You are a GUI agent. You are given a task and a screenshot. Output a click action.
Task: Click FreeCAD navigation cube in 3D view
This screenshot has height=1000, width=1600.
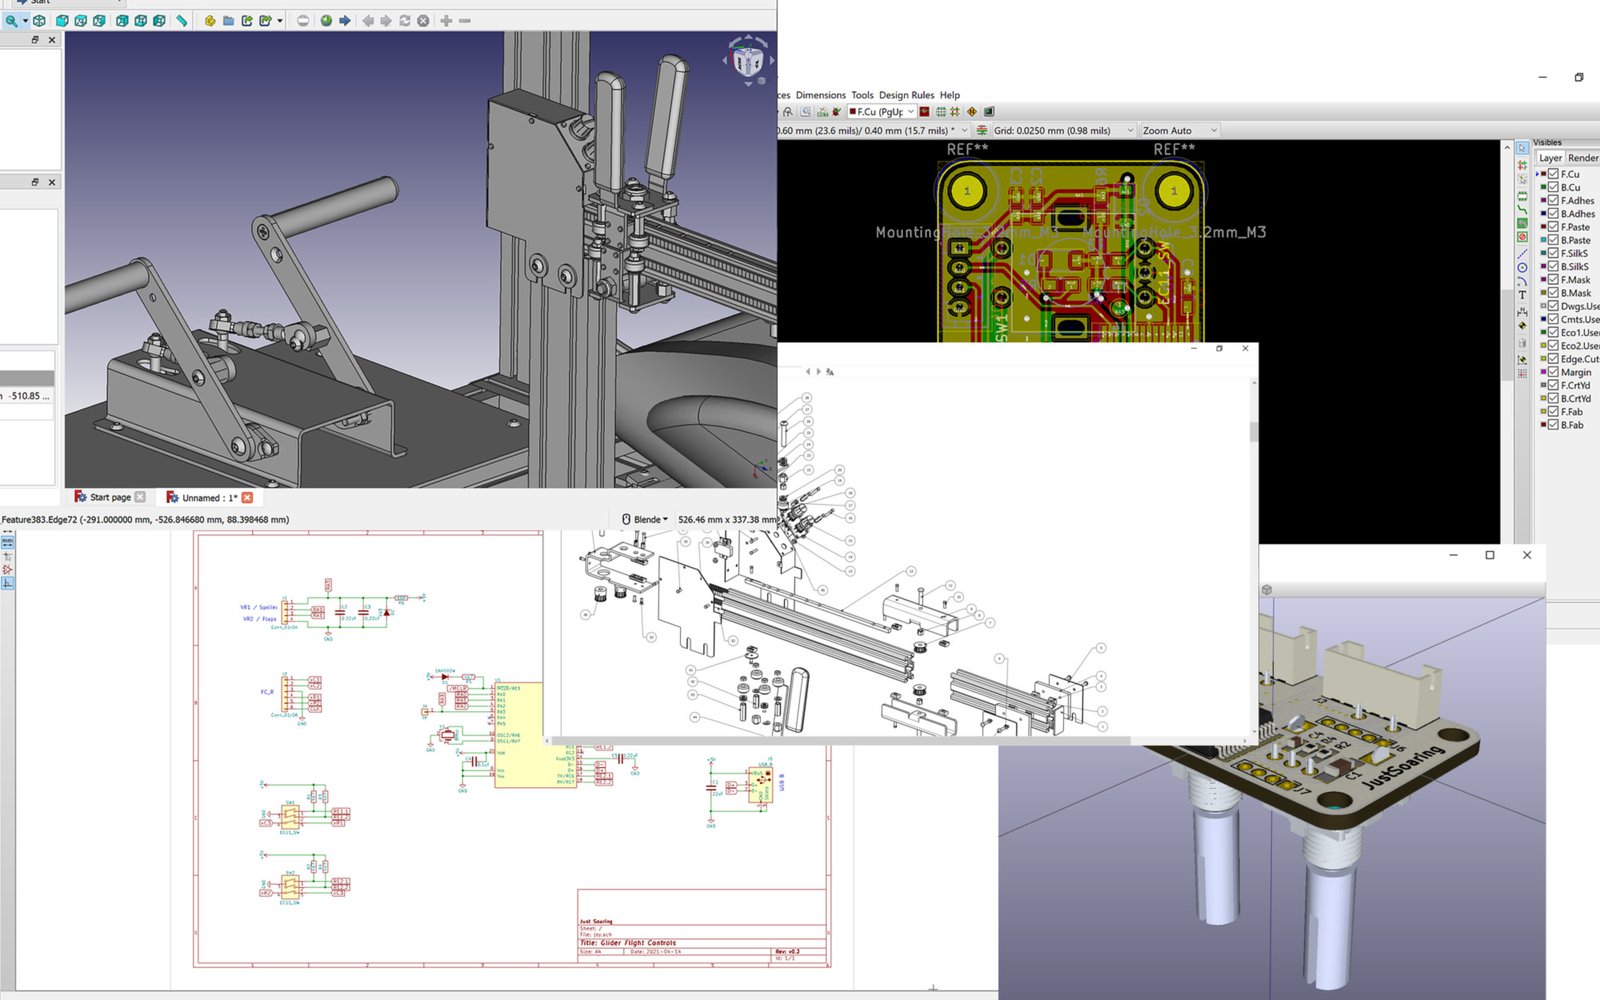pyautogui.click(x=748, y=60)
